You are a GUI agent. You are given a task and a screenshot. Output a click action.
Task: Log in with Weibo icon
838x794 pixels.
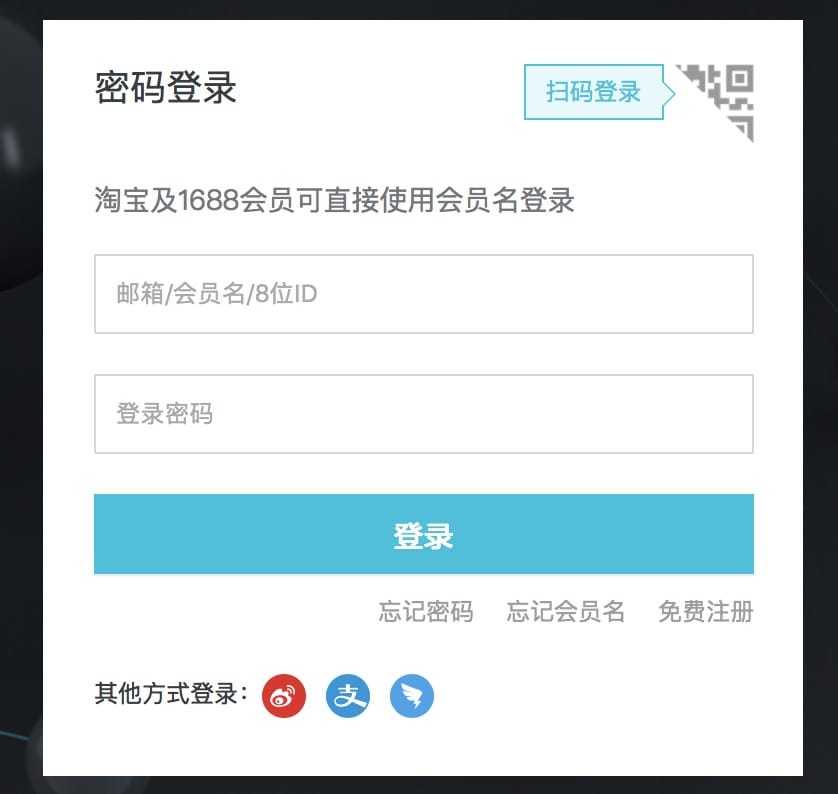[x=284, y=696]
